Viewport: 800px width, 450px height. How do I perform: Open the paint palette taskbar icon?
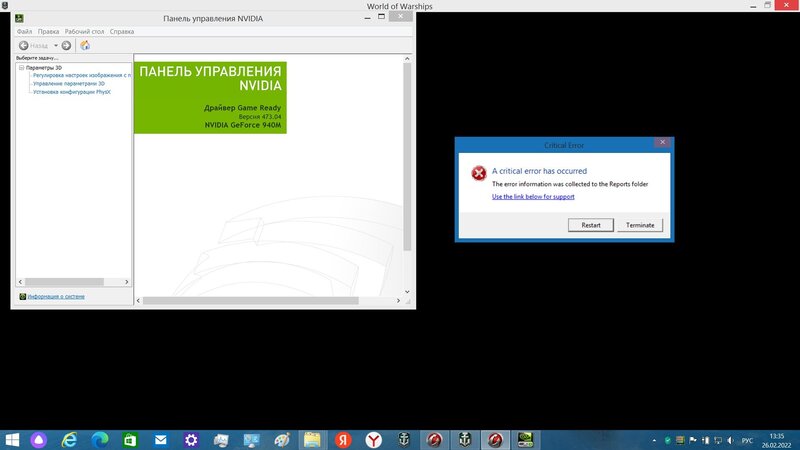282,440
